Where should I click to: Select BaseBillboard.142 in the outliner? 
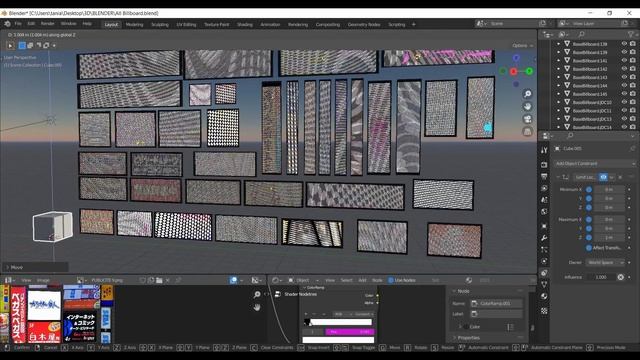590,69
